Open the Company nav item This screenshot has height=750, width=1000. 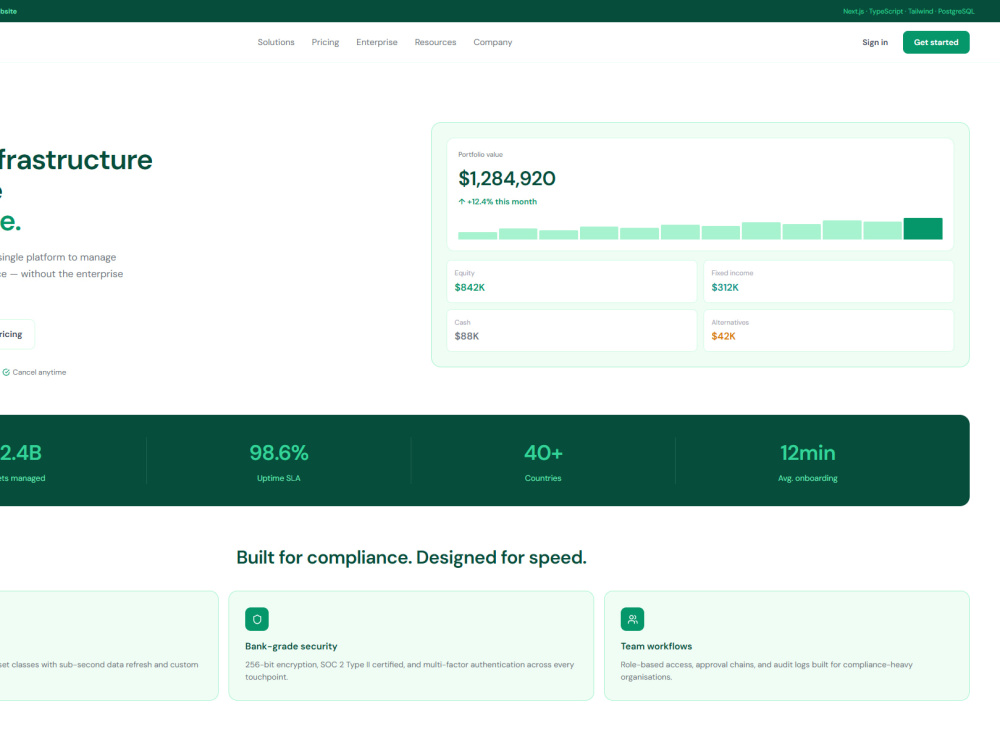tap(492, 42)
